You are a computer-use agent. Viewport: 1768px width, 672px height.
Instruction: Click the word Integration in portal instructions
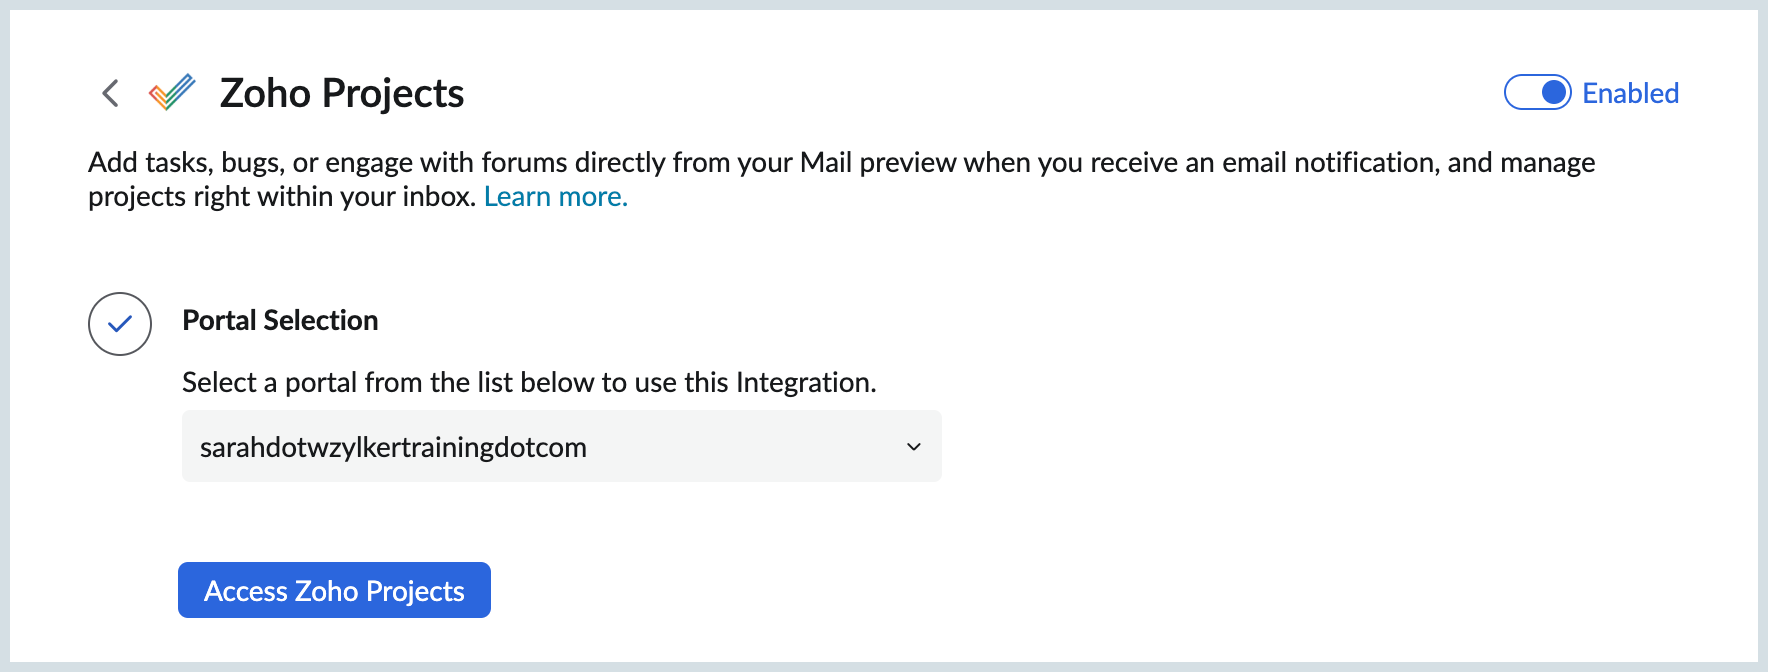click(x=803, y=382)
